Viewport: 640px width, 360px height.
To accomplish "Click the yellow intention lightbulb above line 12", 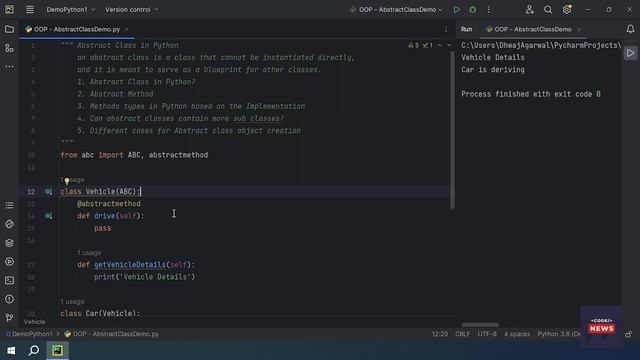I will click(67, 181).
